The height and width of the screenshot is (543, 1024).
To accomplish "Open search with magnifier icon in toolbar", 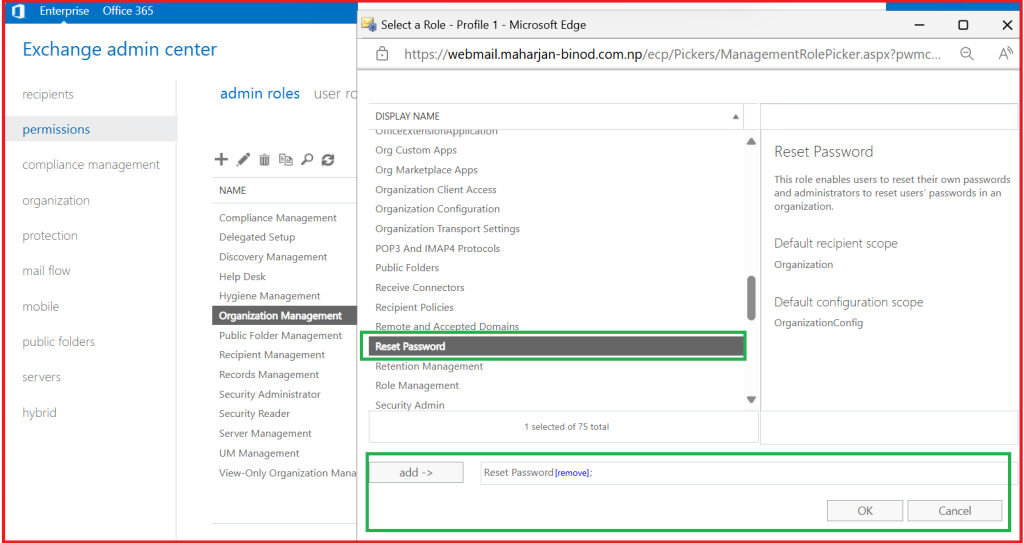I will coord(307,159).
